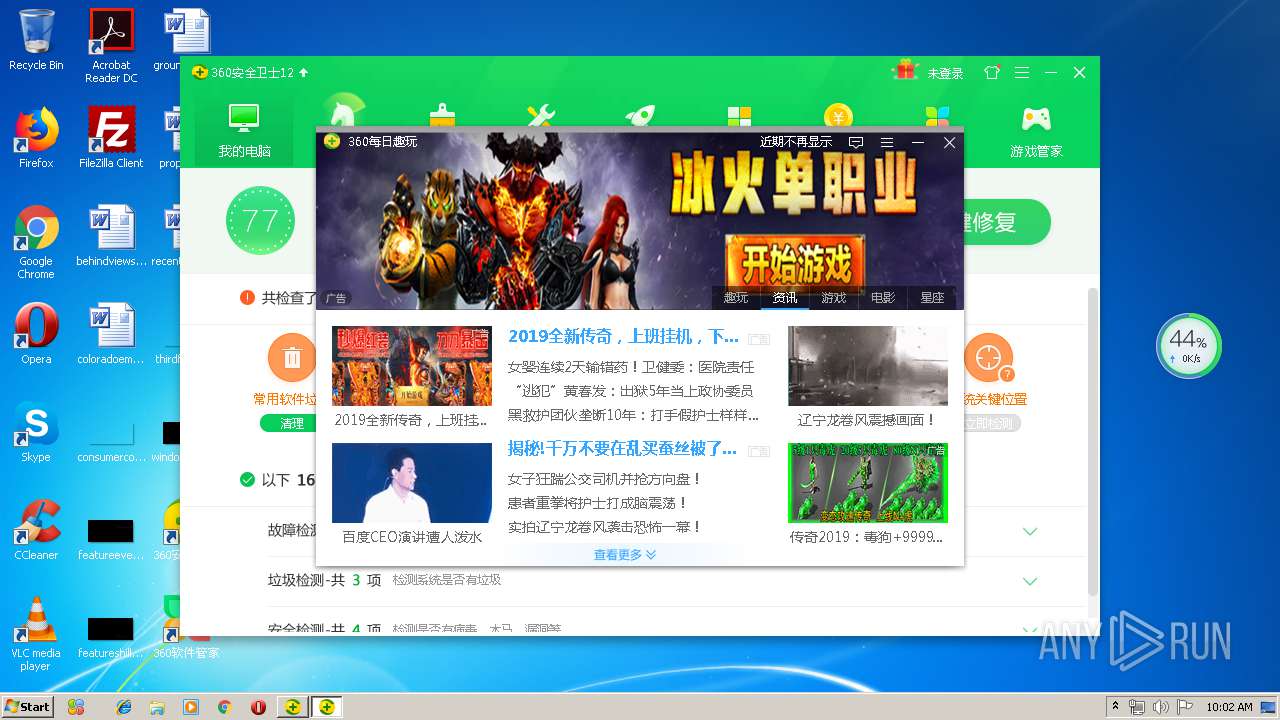1280x720 pixels.
Task: Show hidden system tray icons arrow
Action: [x=1115, y=707]
